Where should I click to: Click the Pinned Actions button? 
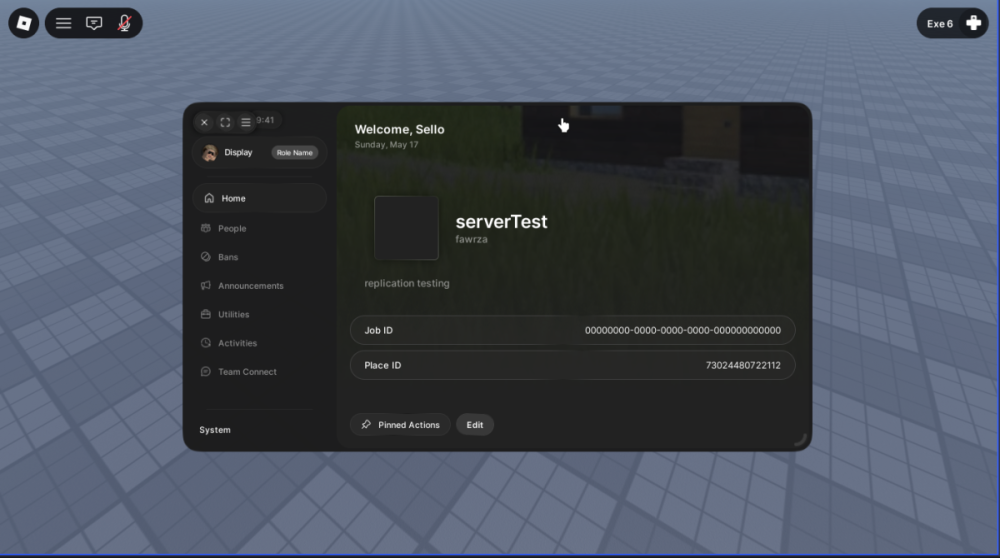click(400, 425)
